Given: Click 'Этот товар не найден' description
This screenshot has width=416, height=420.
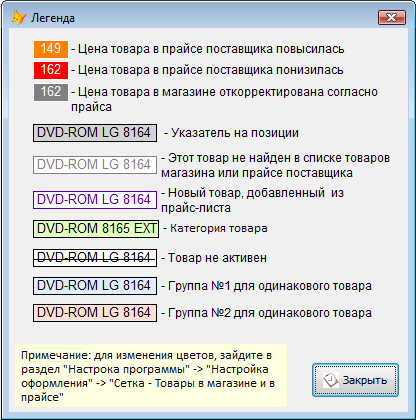Looking at the screenshot, I should click(x=276, y=165).
